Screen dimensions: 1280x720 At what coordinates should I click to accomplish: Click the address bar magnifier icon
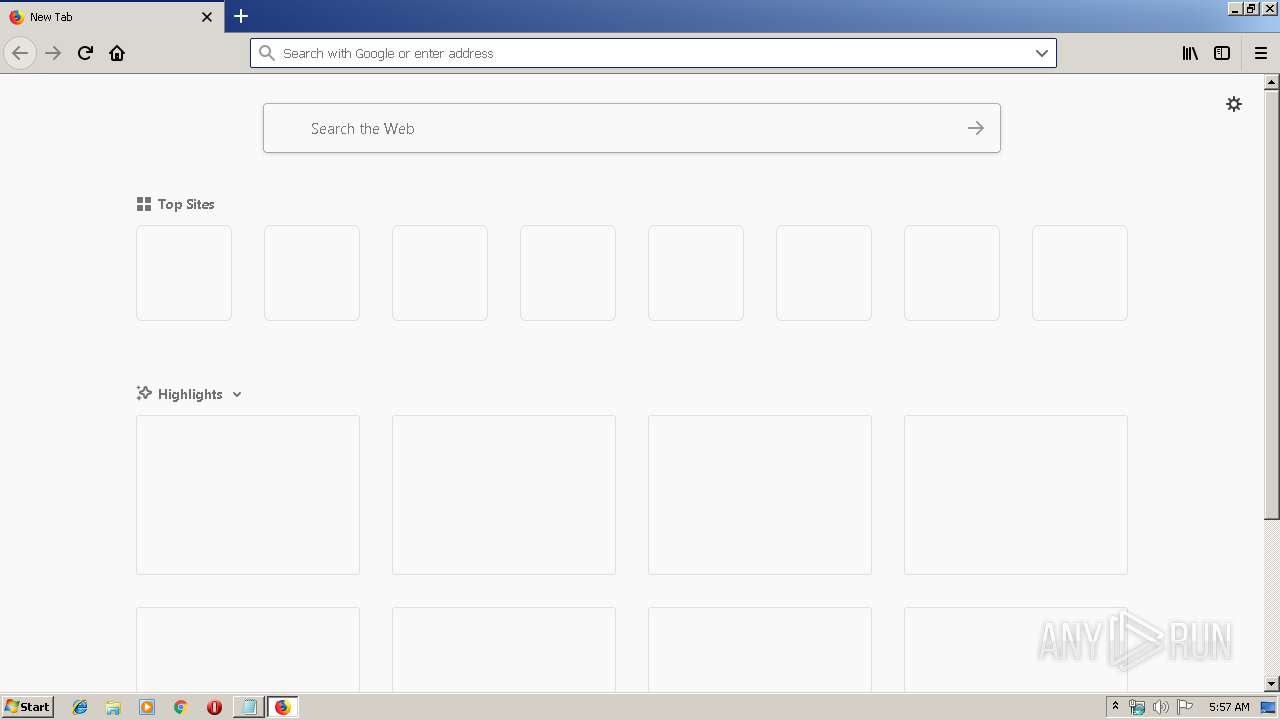267,53
